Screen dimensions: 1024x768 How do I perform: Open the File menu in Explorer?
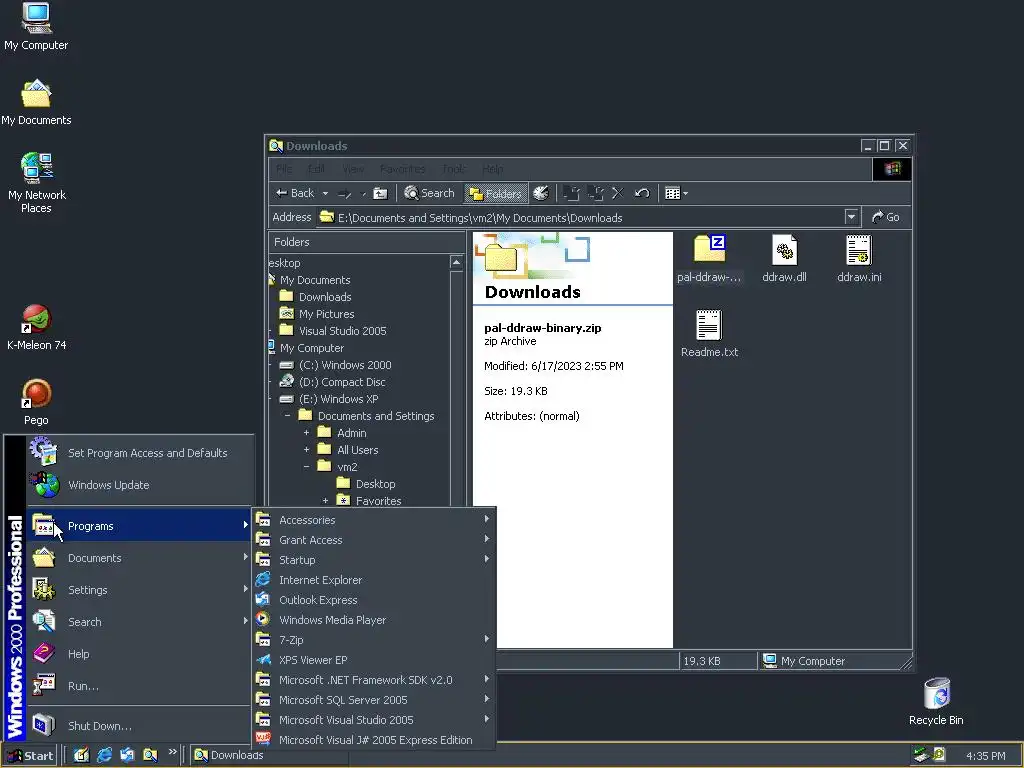[x=284, y=169]
